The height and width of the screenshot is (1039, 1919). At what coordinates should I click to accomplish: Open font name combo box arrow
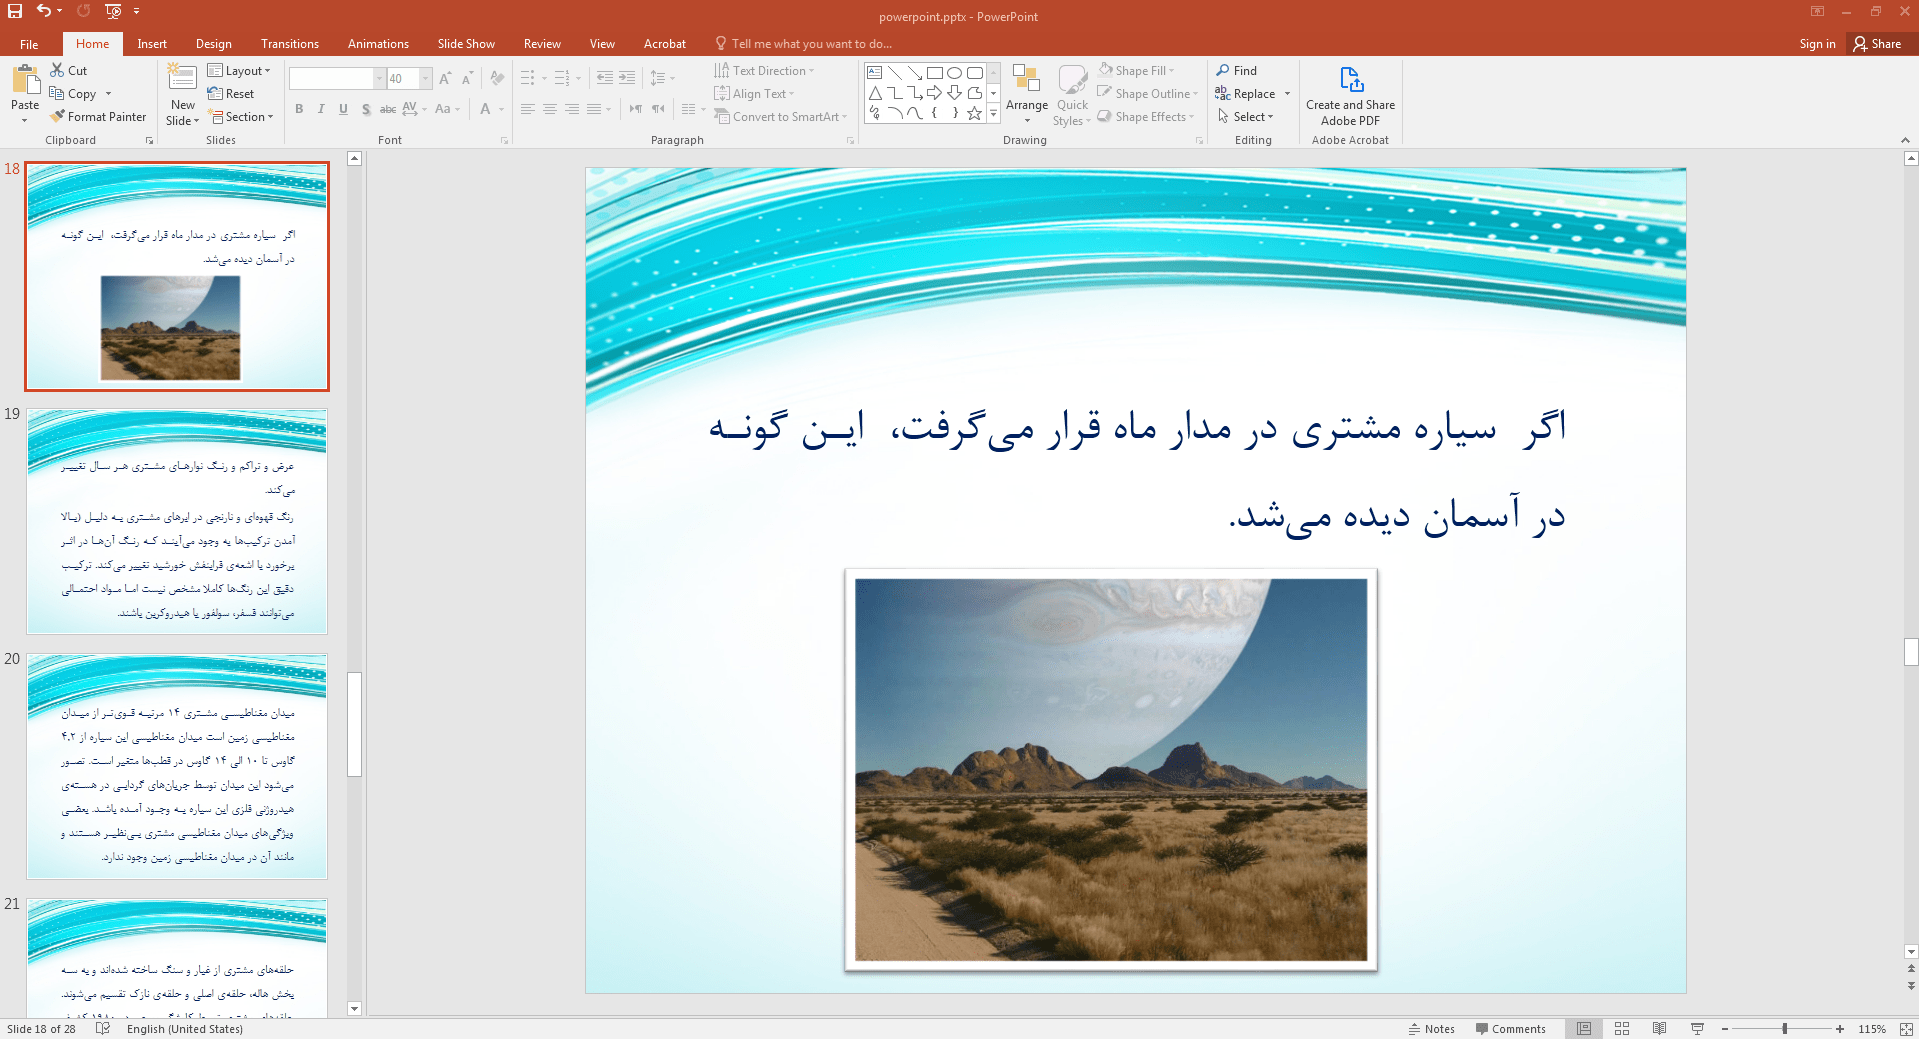click(379, 78)
